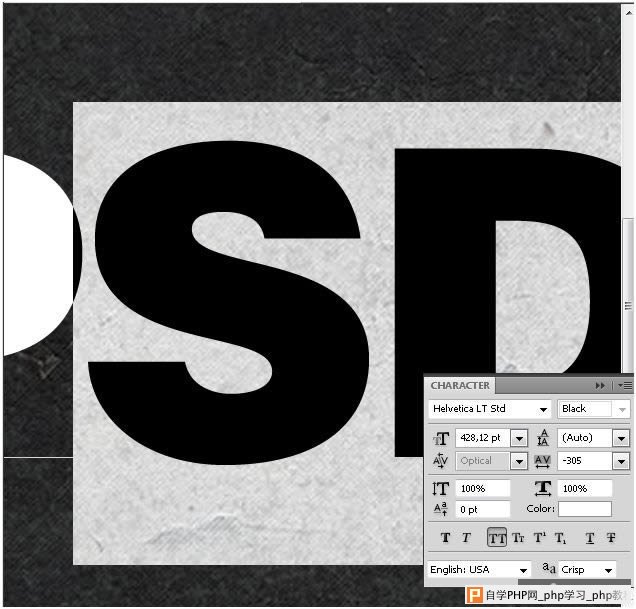Click the leading icon
The height and width of the screenshot is (609, 636).
coord(543,438)
